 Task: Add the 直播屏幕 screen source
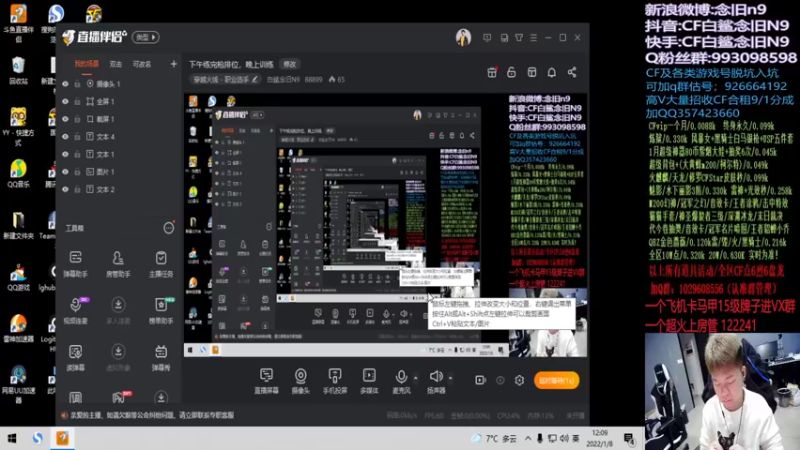266,381
